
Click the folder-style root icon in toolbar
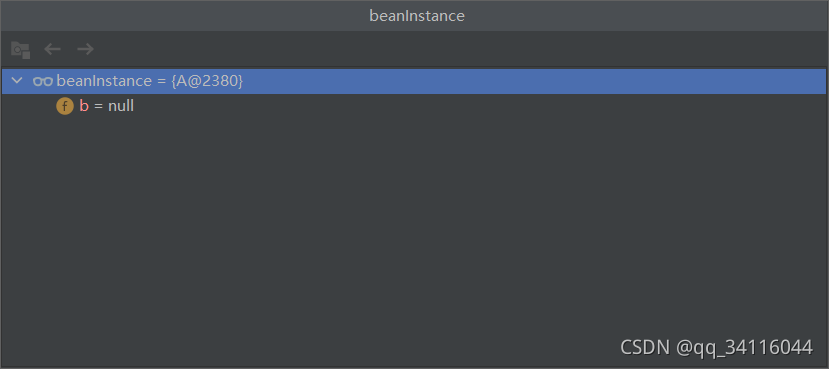point(21,50)
